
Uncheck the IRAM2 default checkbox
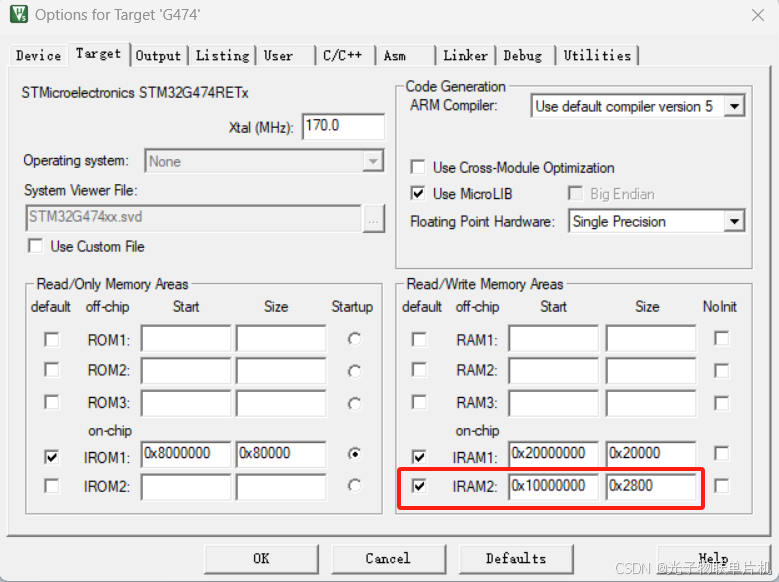tap(419, 486)
